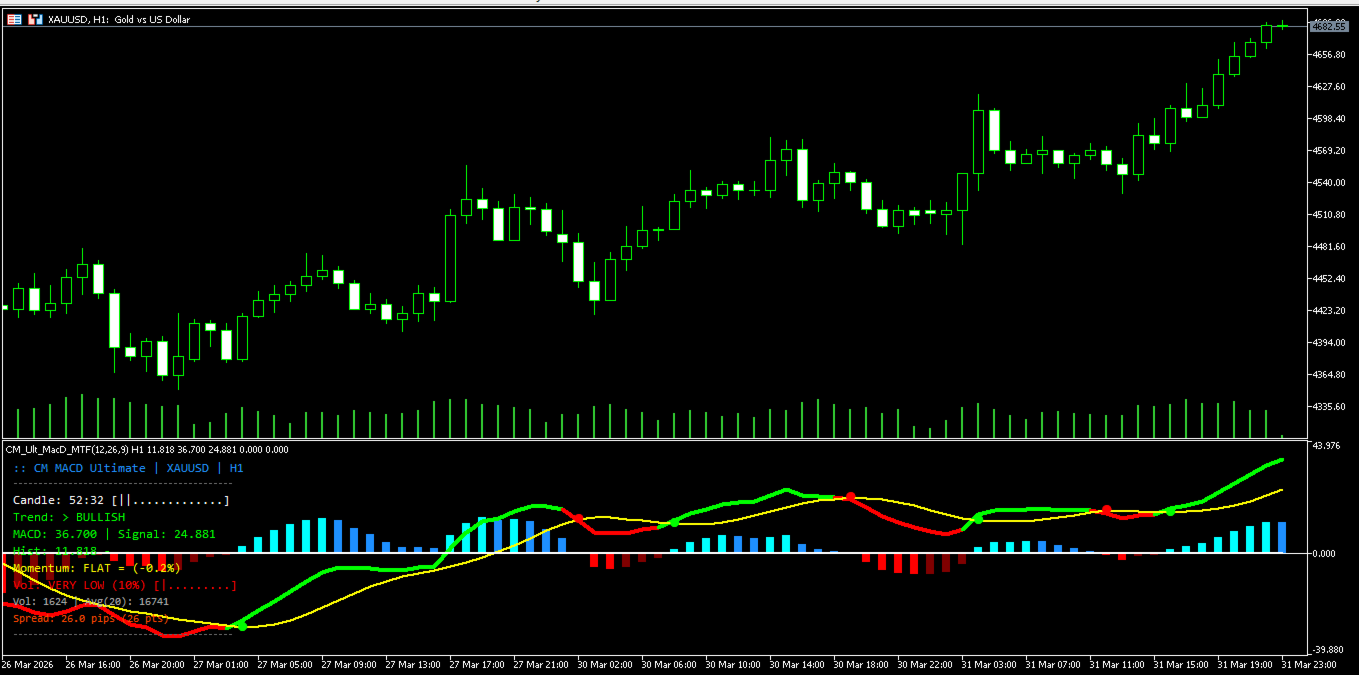Click the 4598.40 price axis label
The width and height of the screenshot is (1359, 675).
(1331, 119)
